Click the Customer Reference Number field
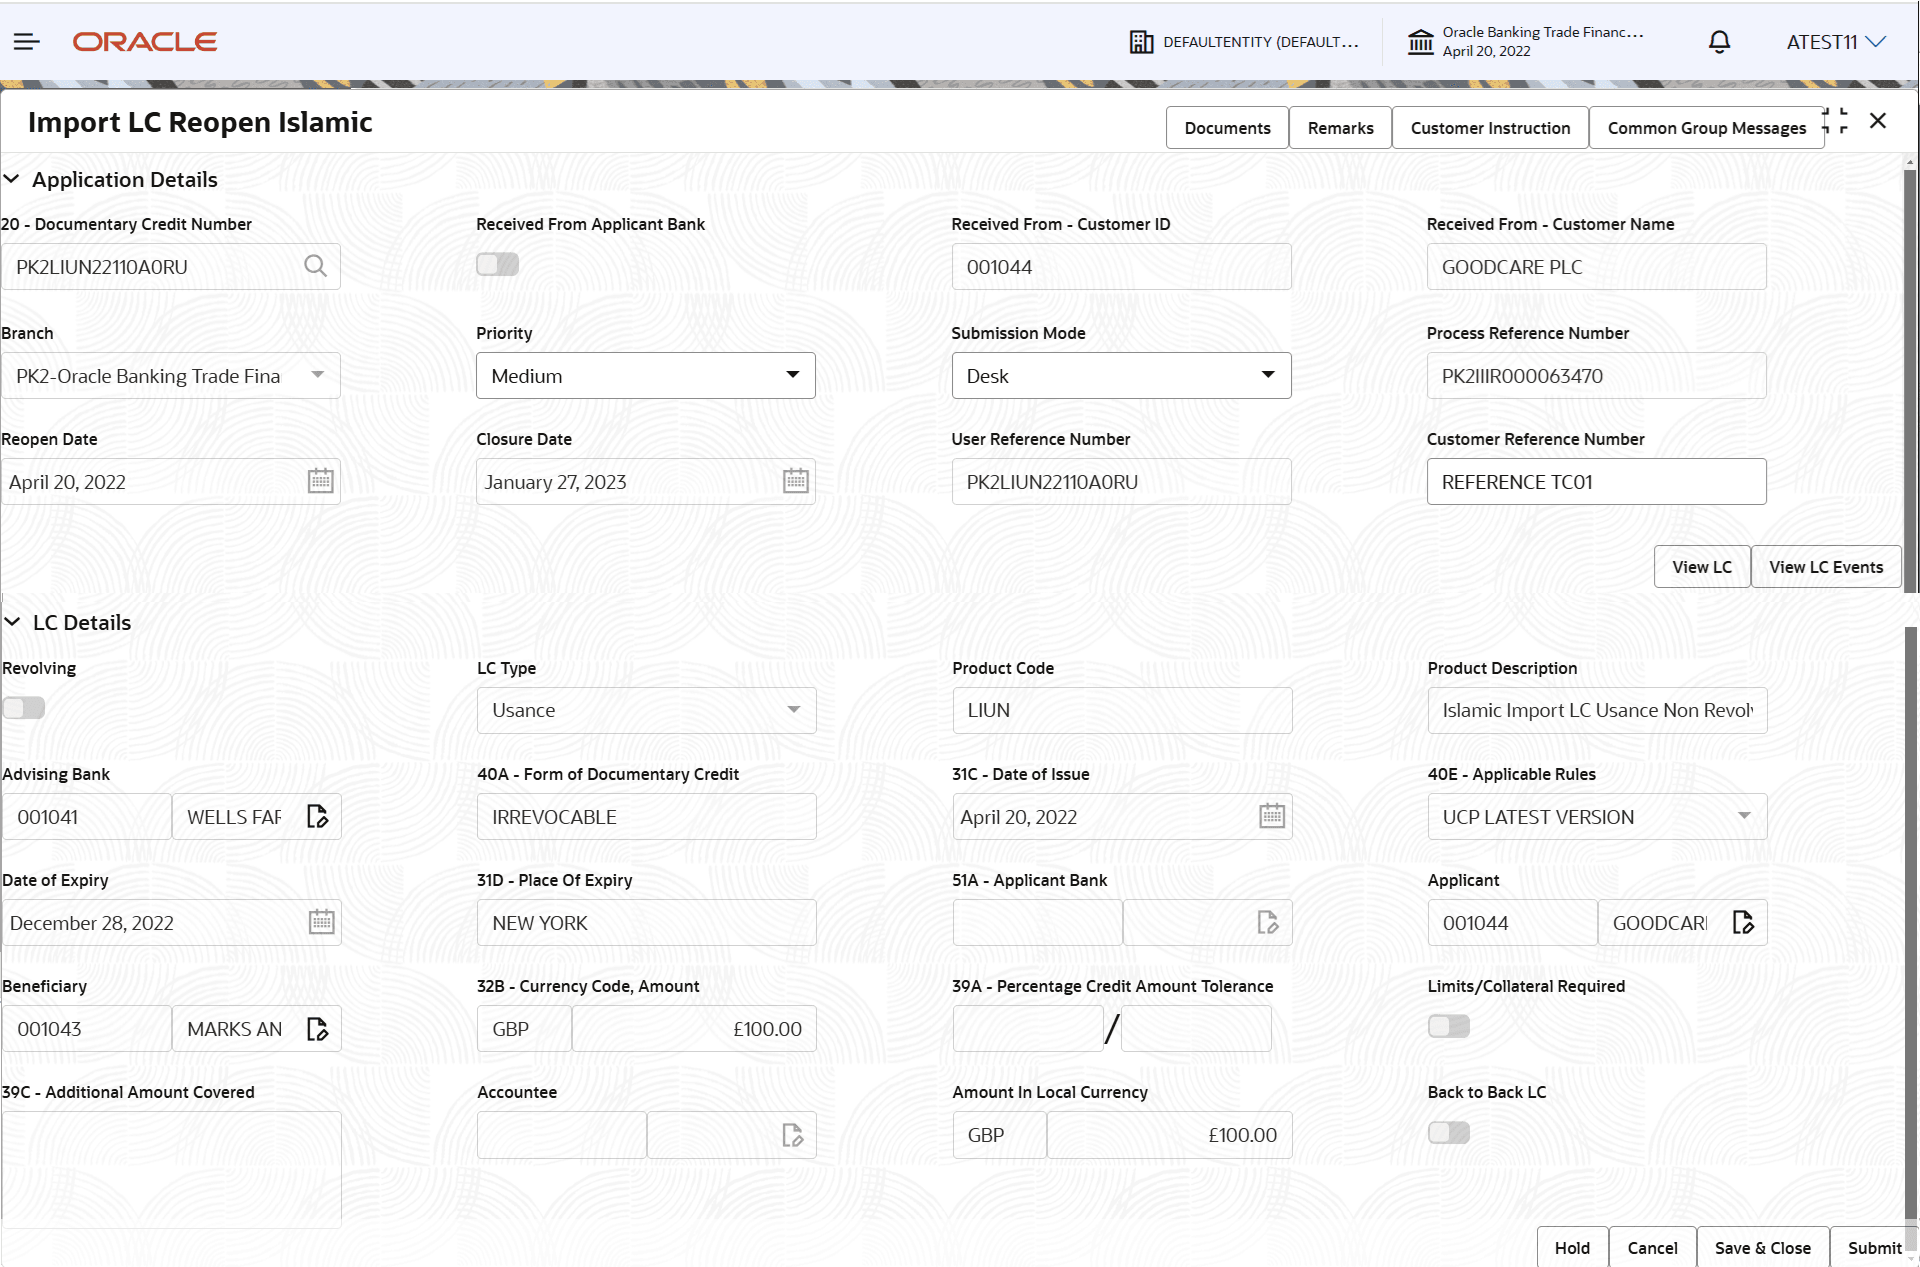This screenshot has width=1920, height=1267. (x=1595, y=482)
